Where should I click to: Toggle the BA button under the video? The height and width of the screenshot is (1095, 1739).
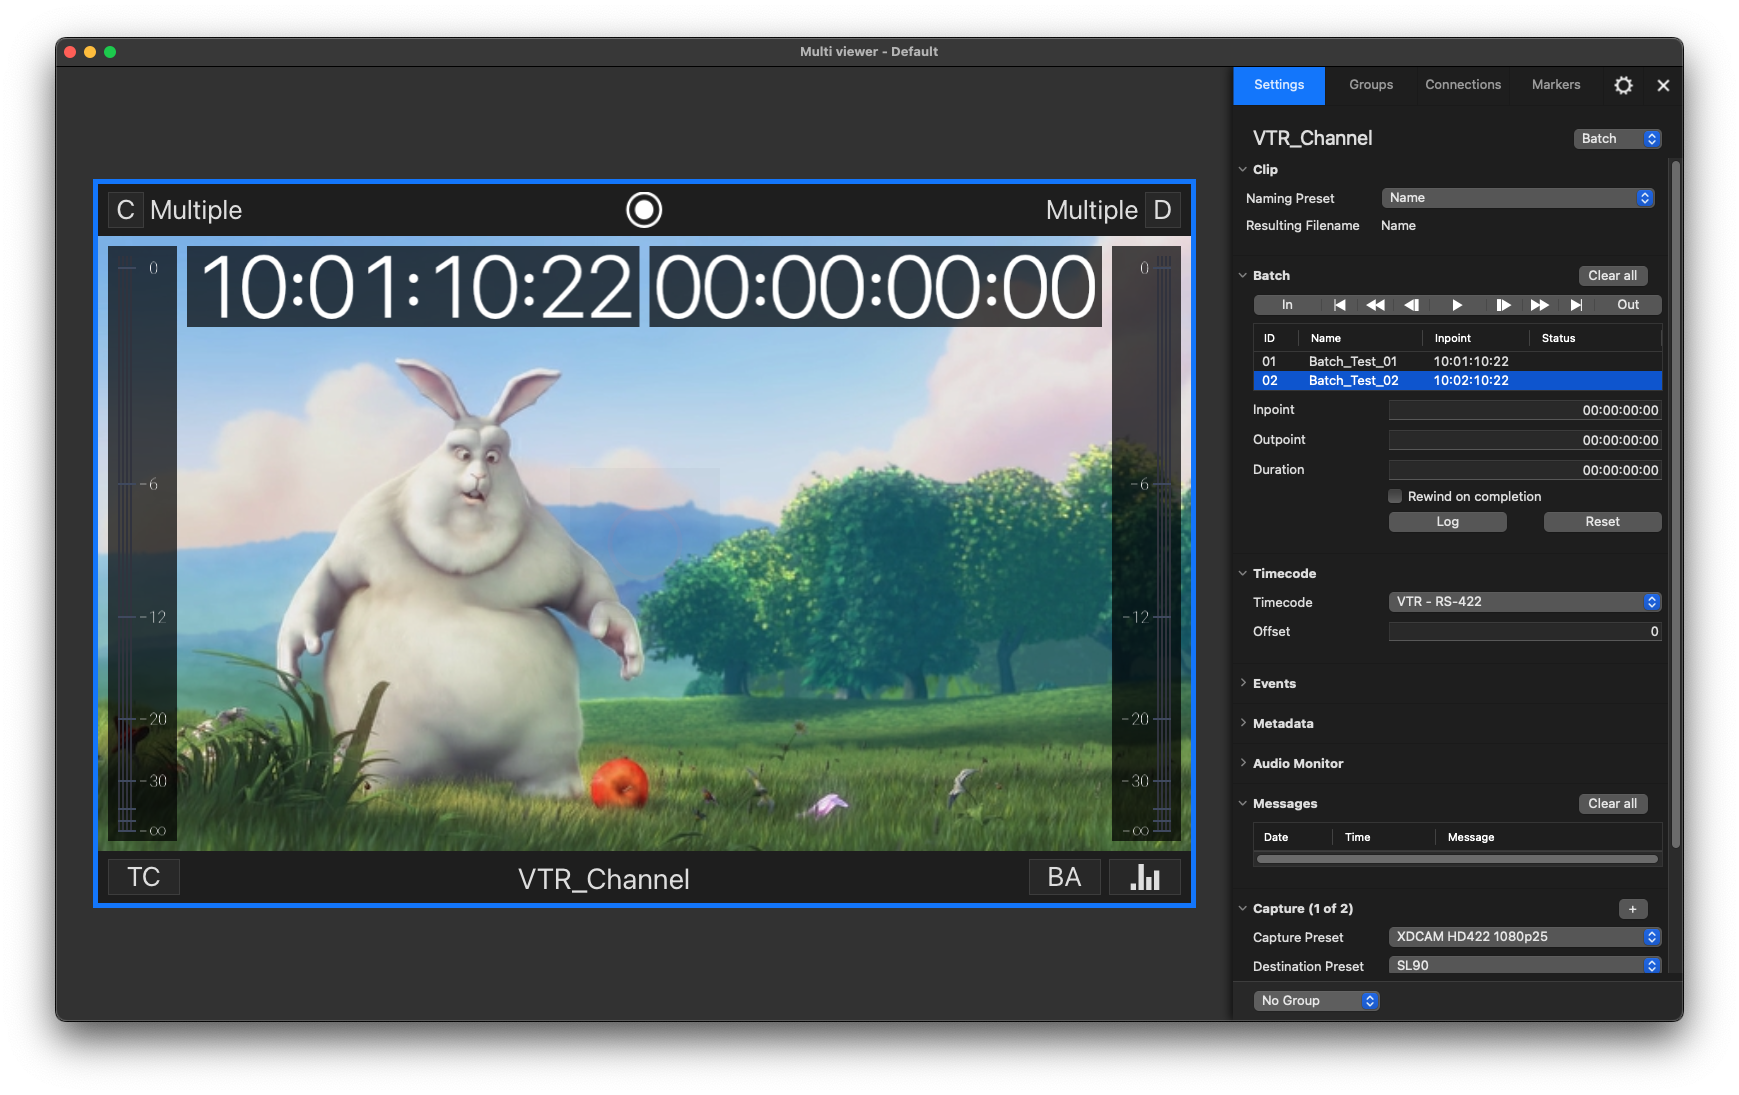pos(1064,877)
